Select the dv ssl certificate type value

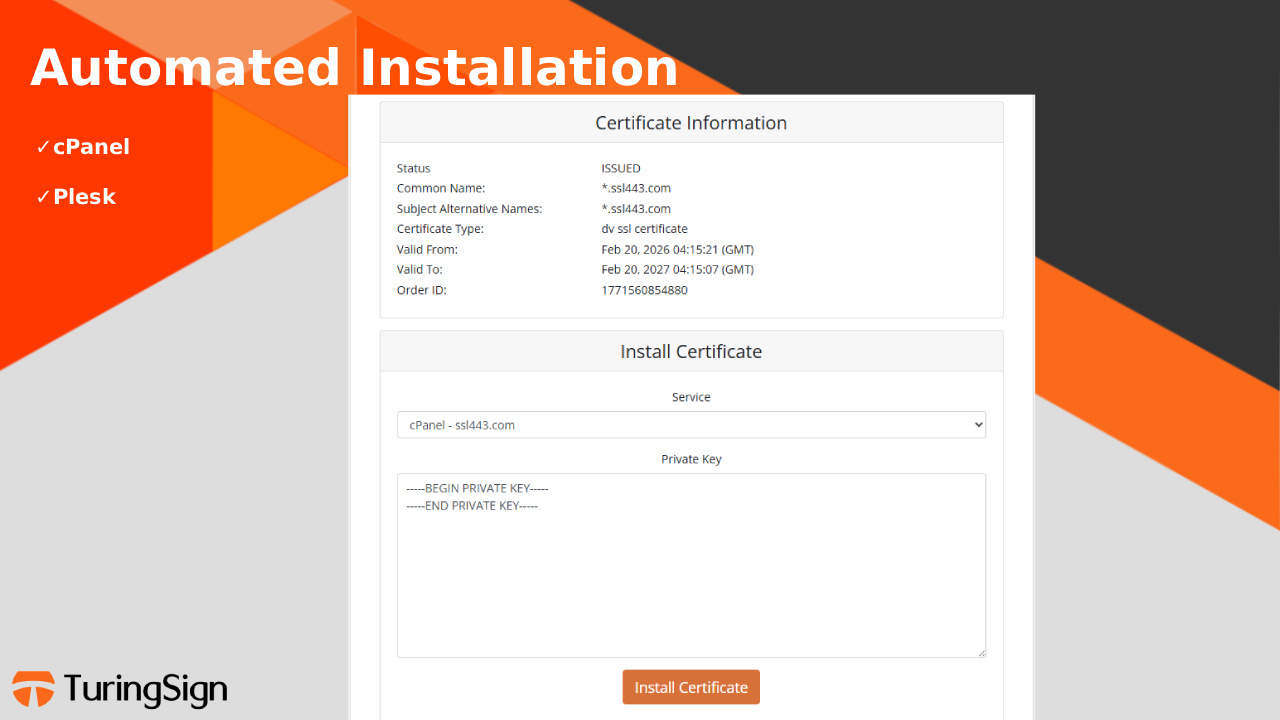tap(645, 229)
